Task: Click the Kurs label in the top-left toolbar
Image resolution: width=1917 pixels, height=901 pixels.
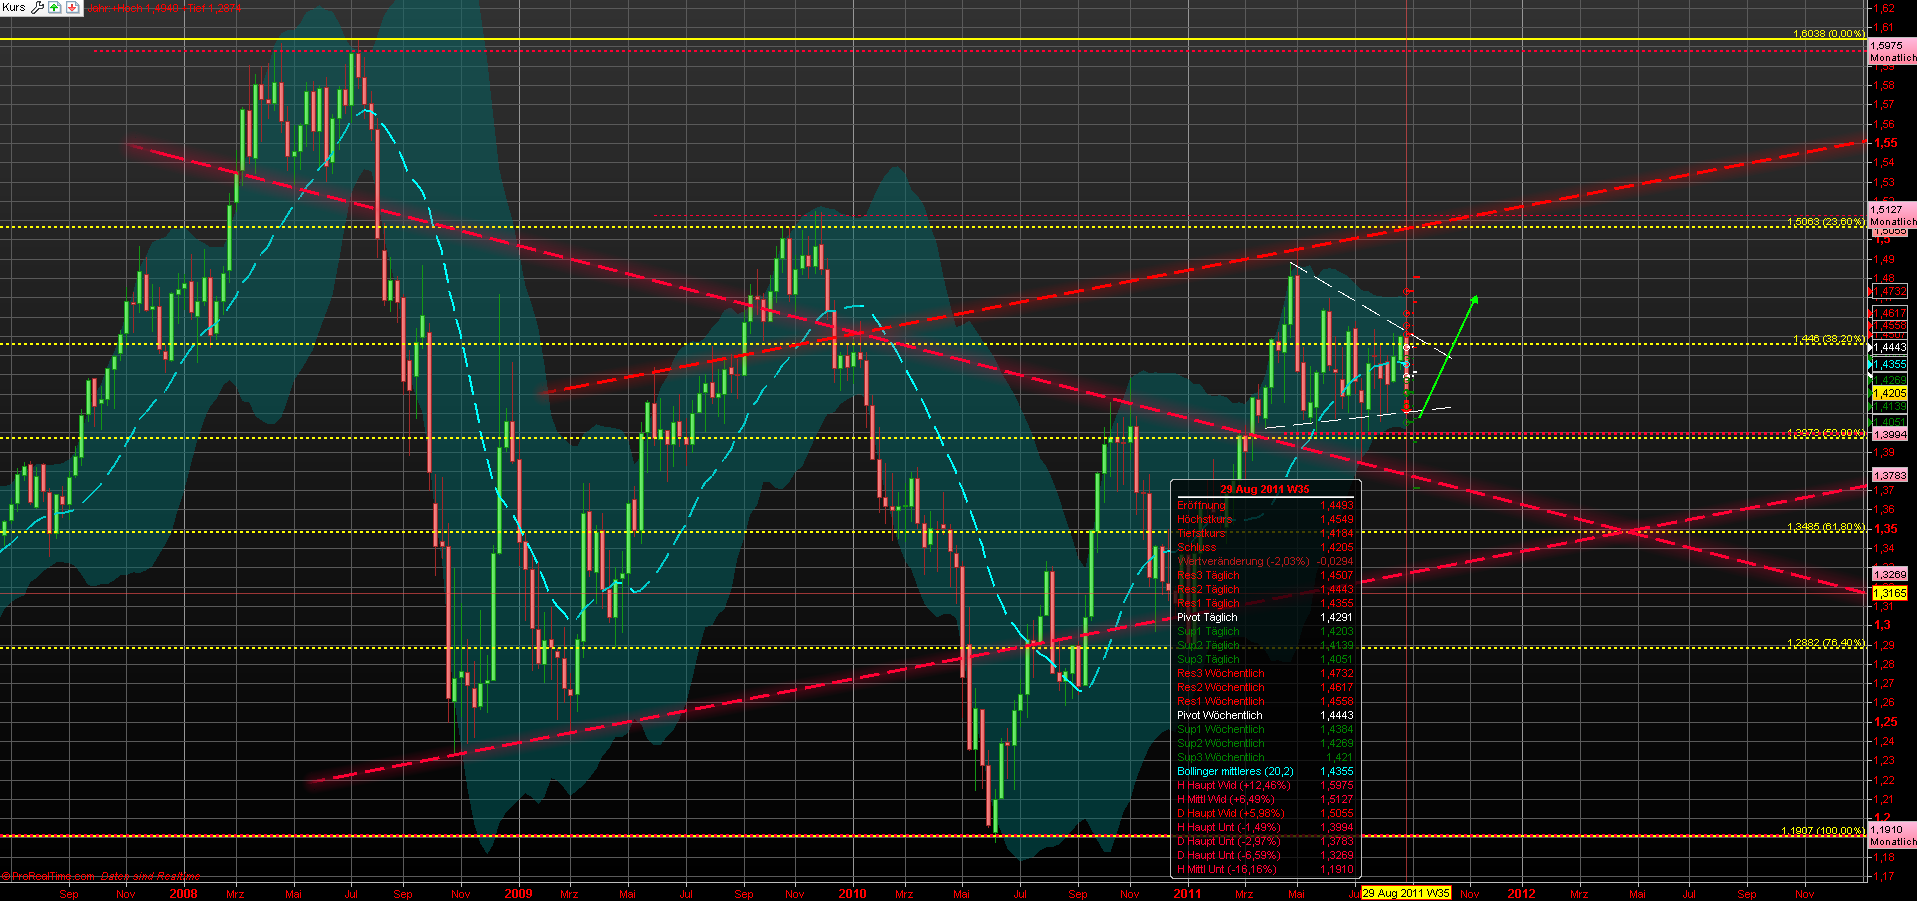Action: [14, 7]
